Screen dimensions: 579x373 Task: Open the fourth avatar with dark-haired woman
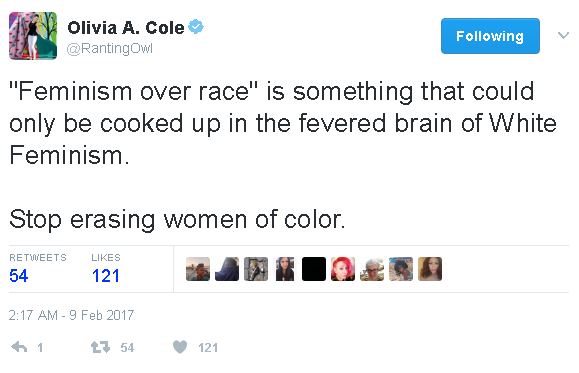tap(285, 269)
